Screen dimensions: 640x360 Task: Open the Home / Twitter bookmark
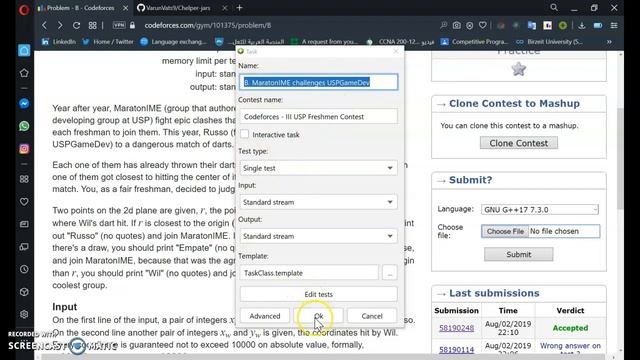coord(108,42)
